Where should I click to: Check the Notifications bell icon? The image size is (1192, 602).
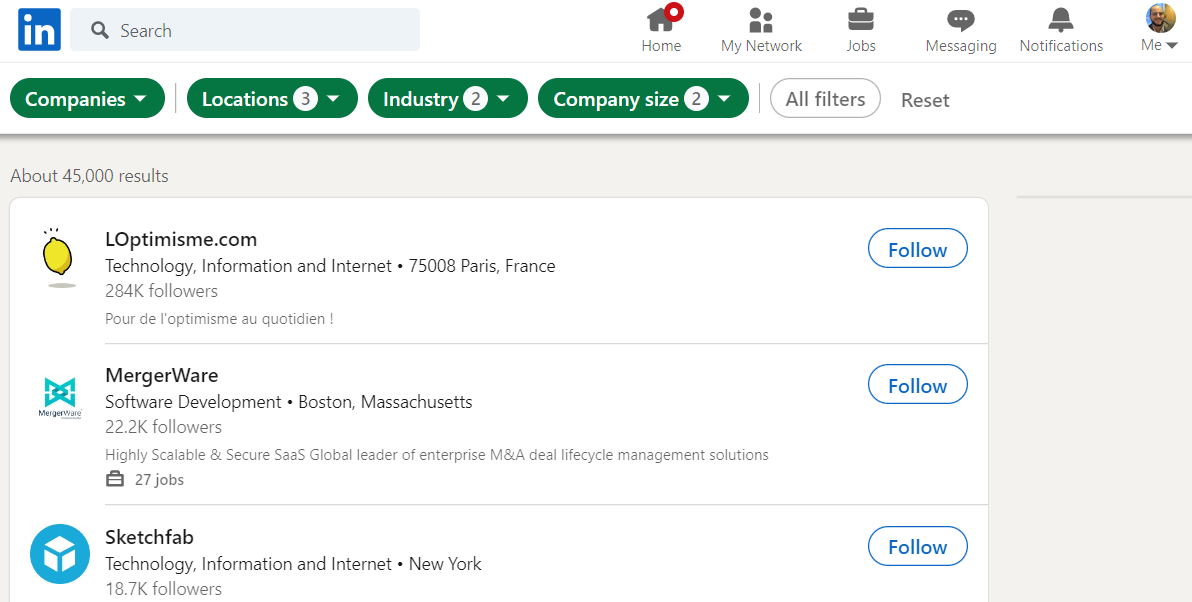coord(1061,19)
